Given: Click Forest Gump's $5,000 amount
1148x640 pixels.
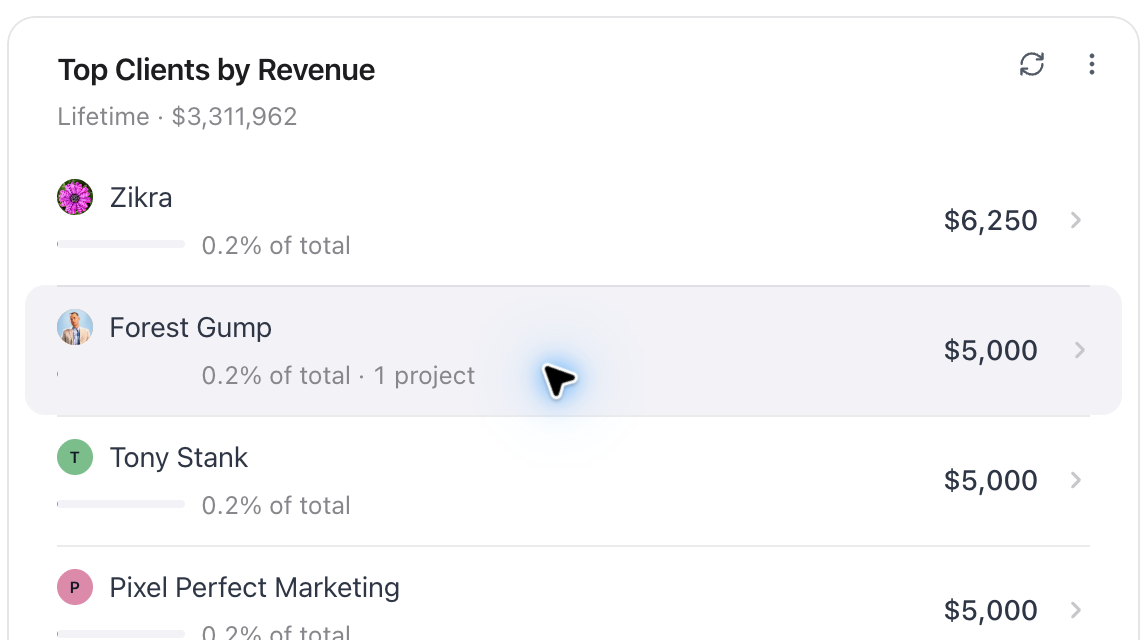Looking at the screenshot, I should pyautogui.click(x=990, y=351).
